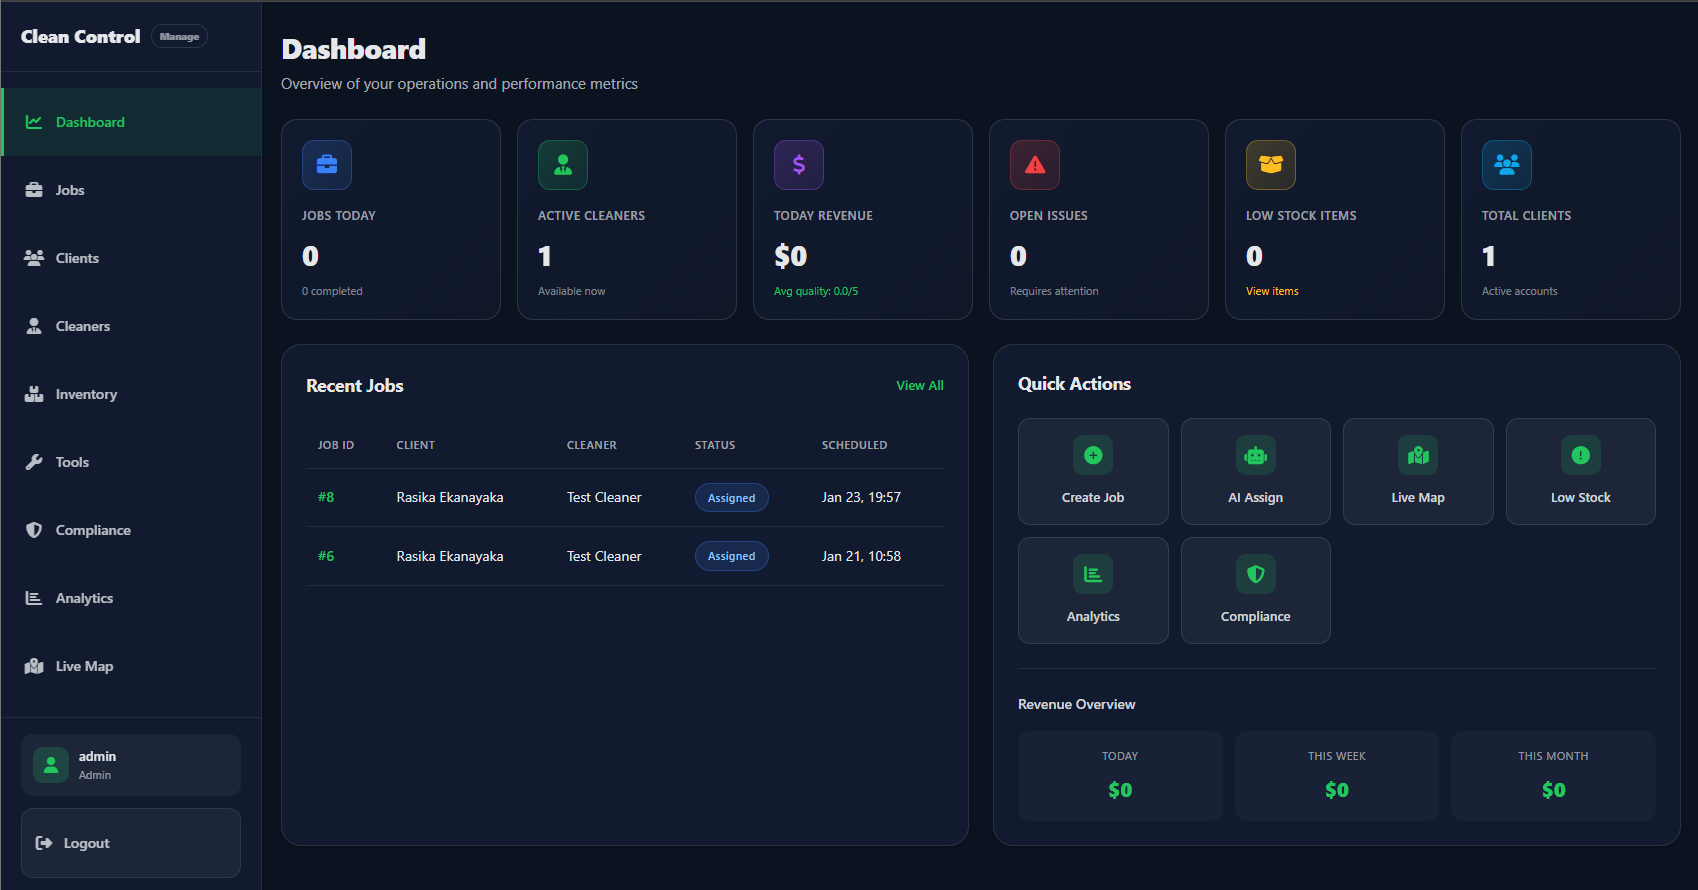Click the Today Revenue dollar sign icon
1698x890 pixels.
pos(799,165)
